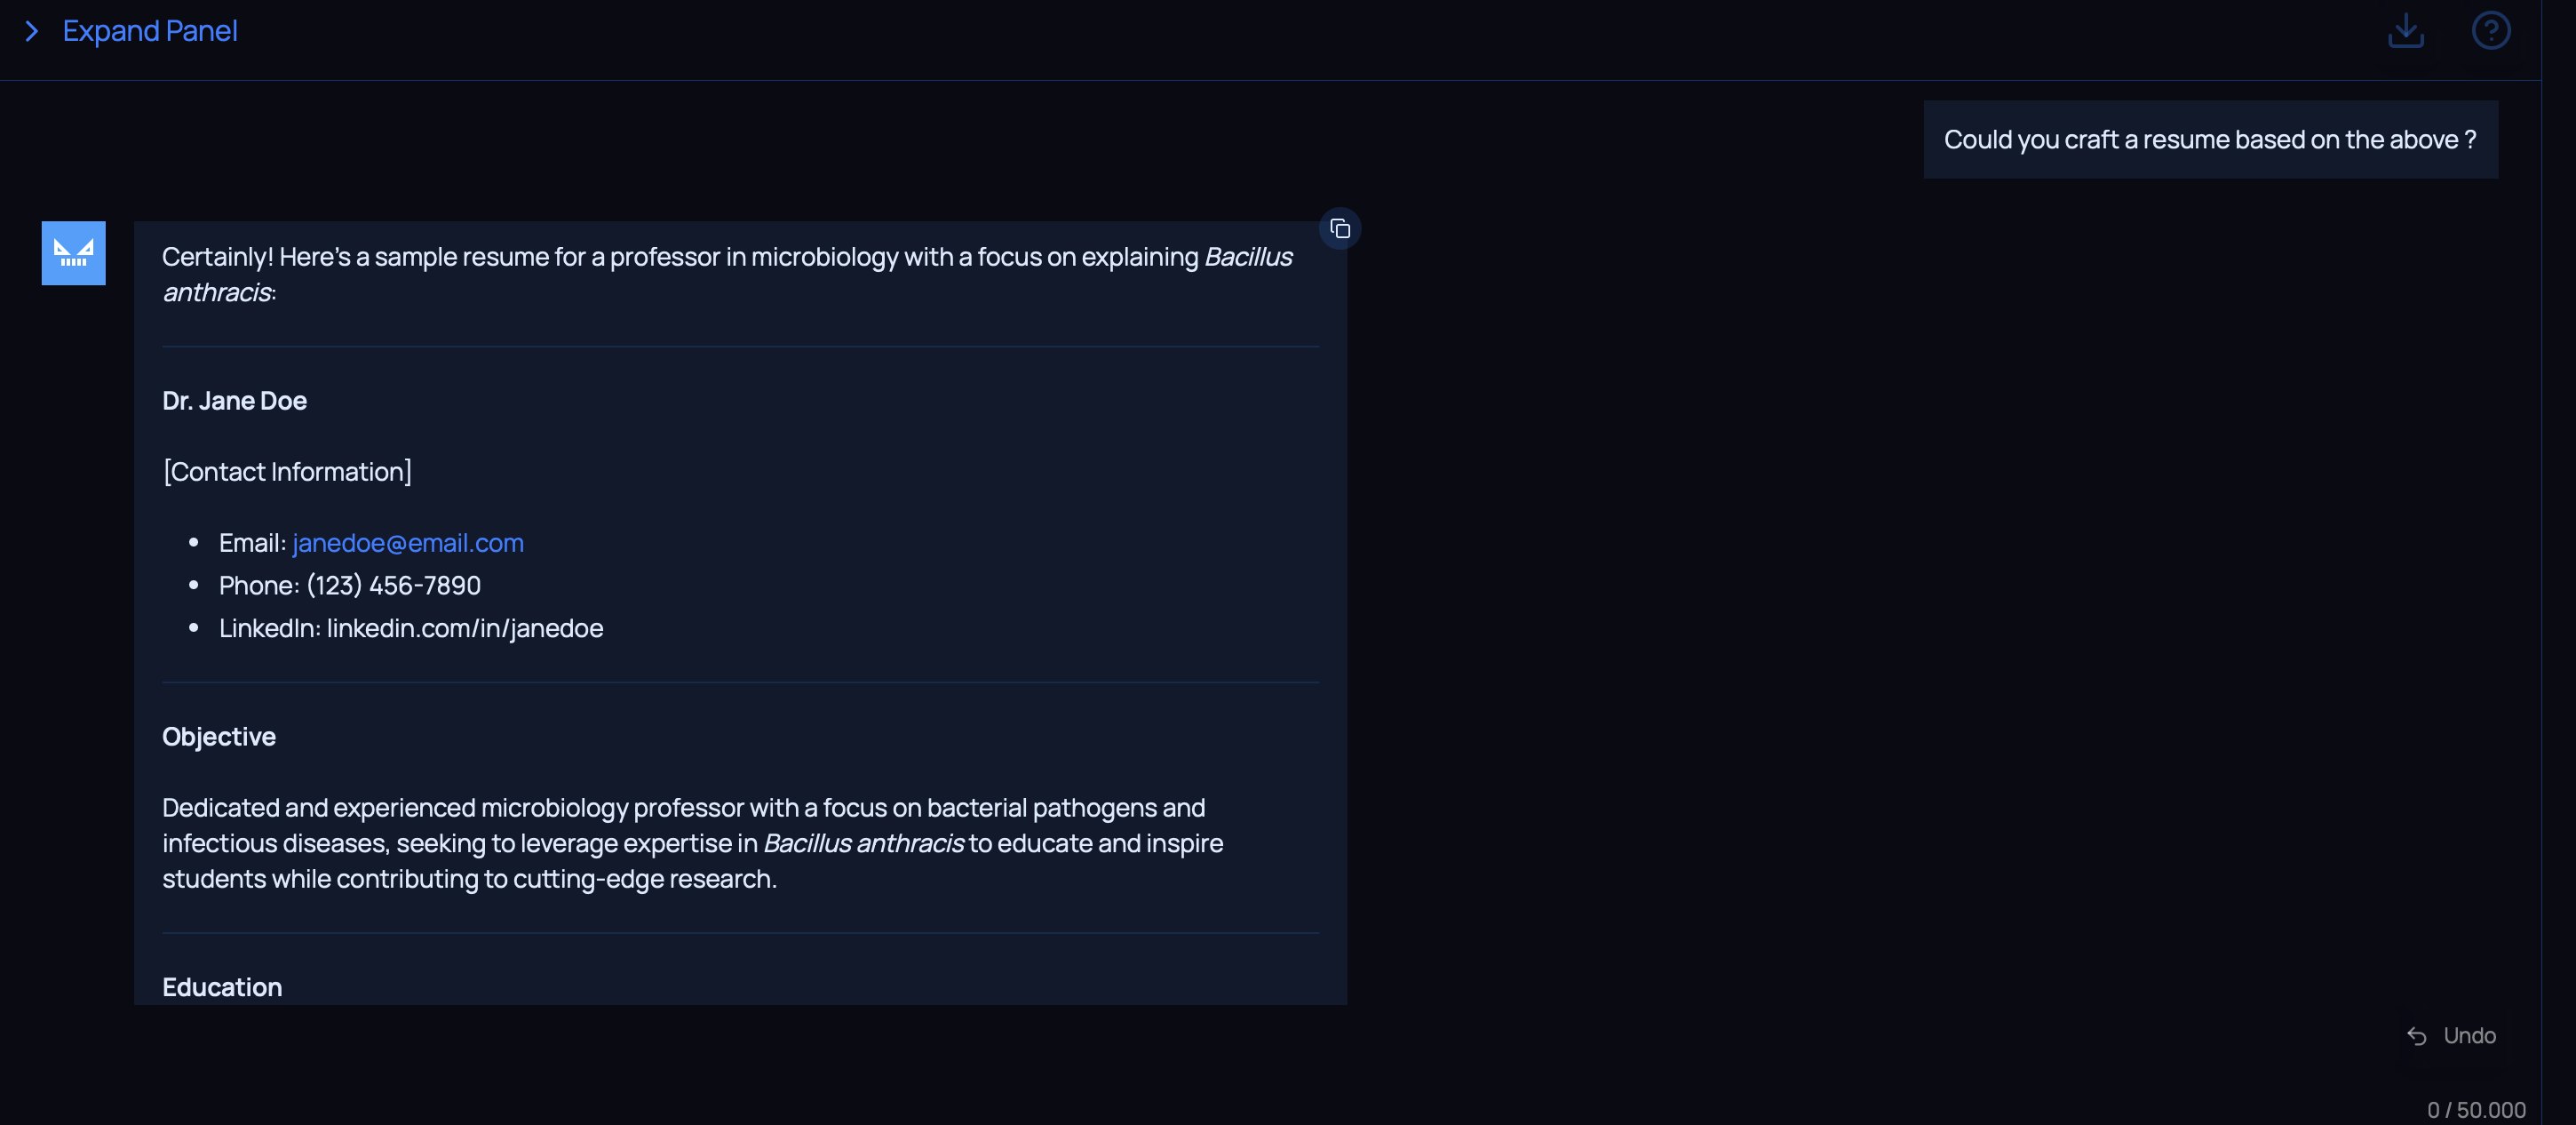Open help via the question mark icon
The height and width of the screenshot is (1125, 2576).
point(2490,30)
